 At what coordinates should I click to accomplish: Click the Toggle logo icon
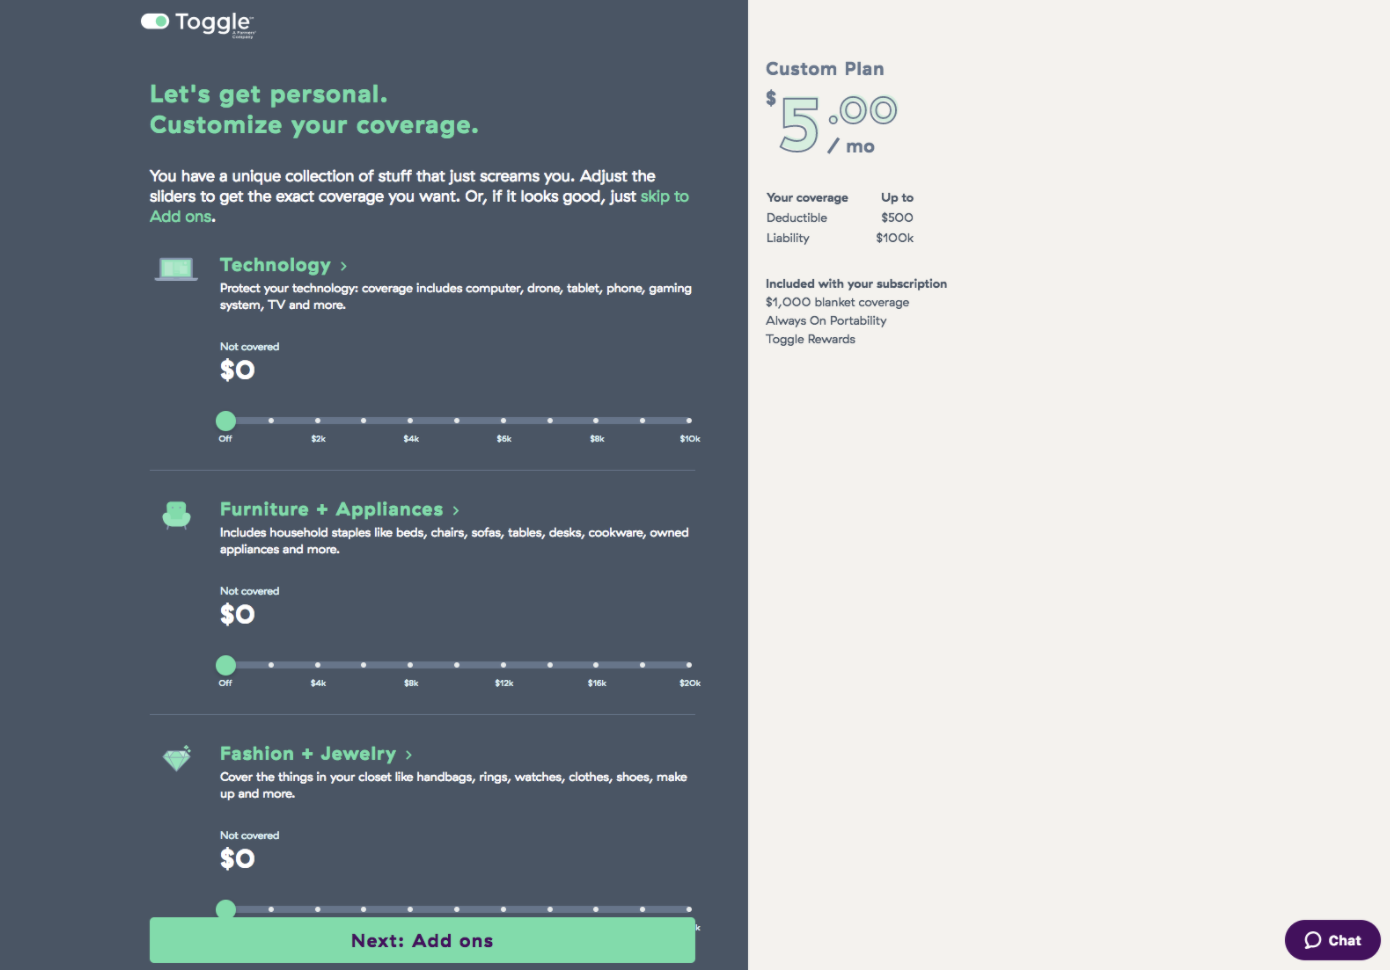click(x=155, y=21)
